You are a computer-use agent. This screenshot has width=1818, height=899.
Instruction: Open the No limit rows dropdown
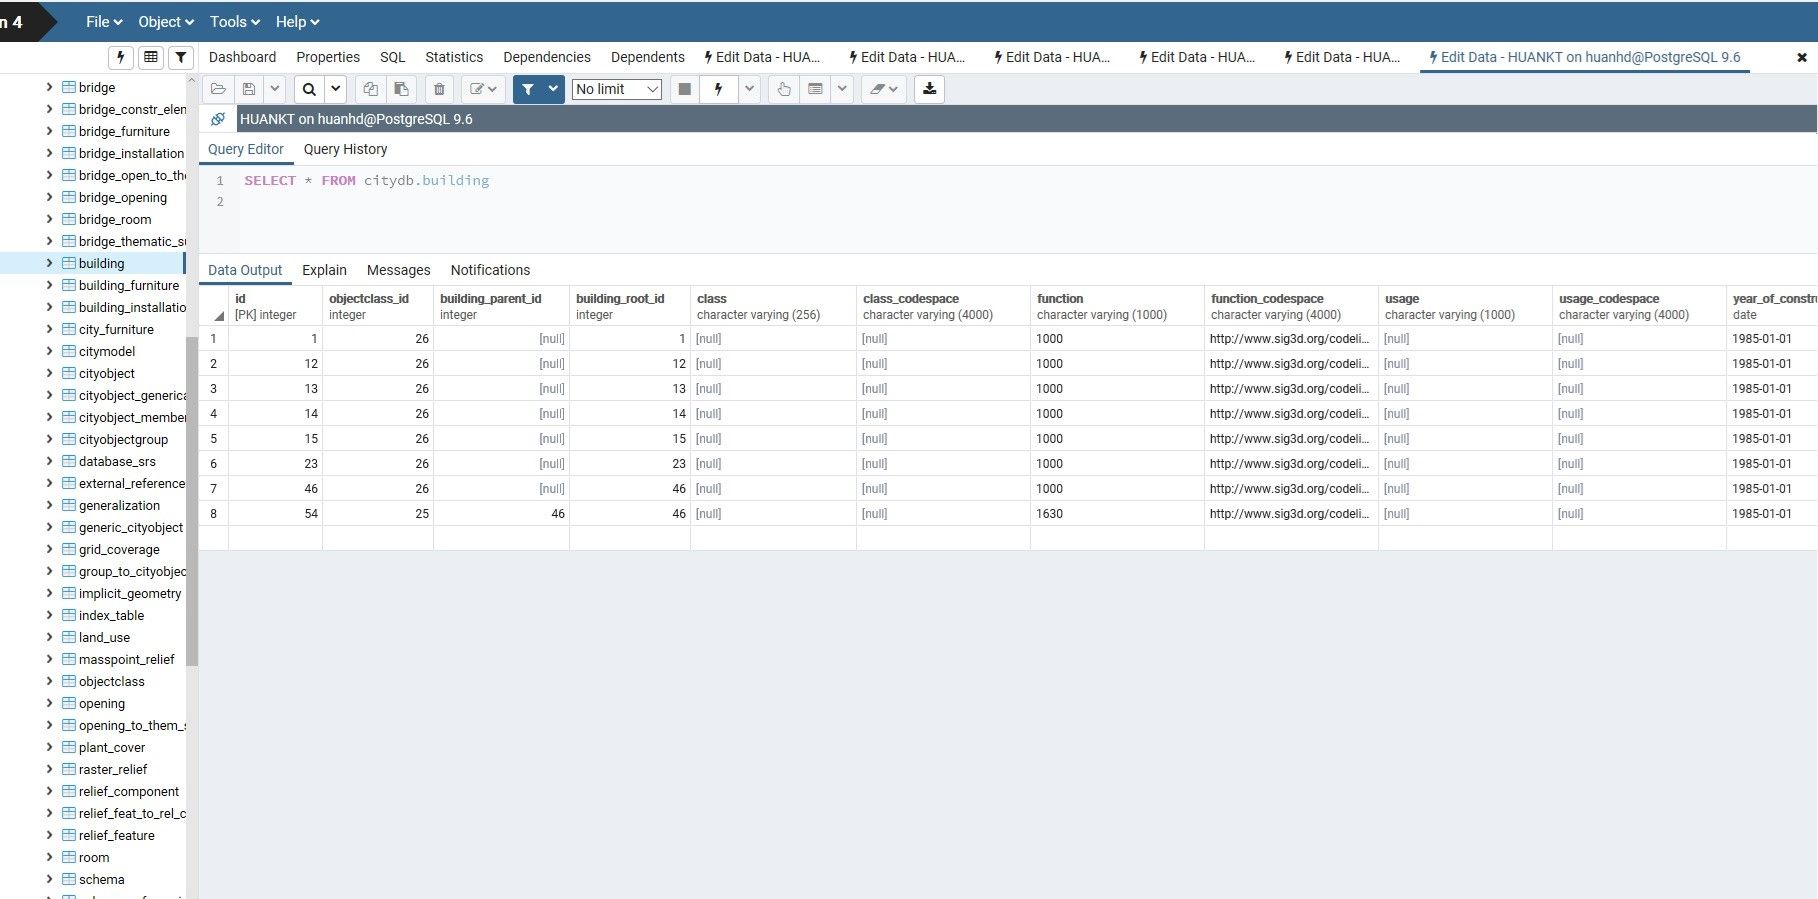(617, 89)
